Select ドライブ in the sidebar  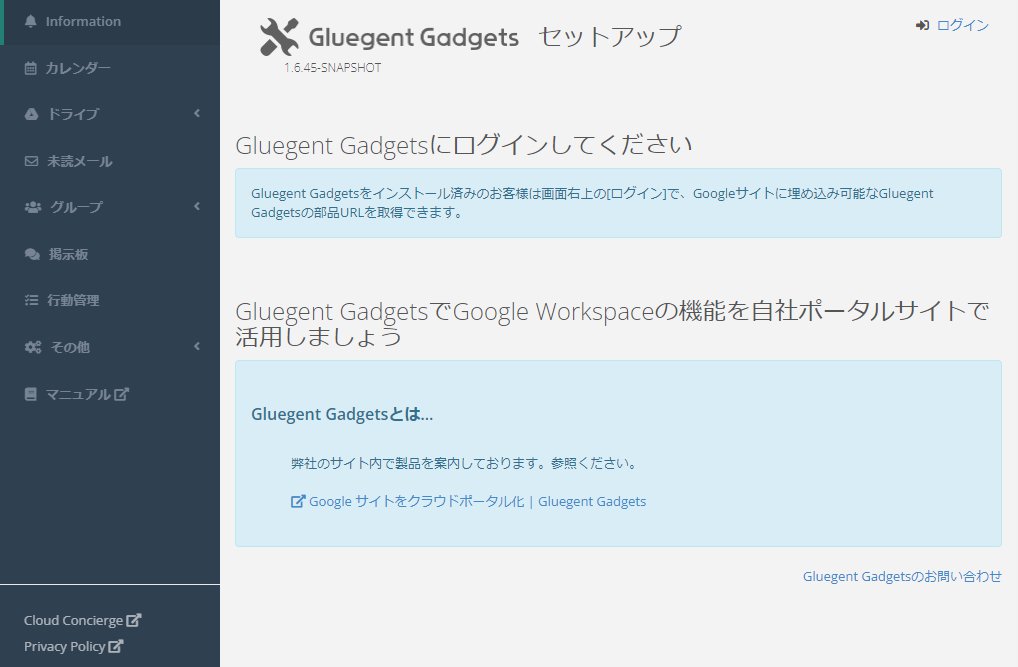(110, 114)
